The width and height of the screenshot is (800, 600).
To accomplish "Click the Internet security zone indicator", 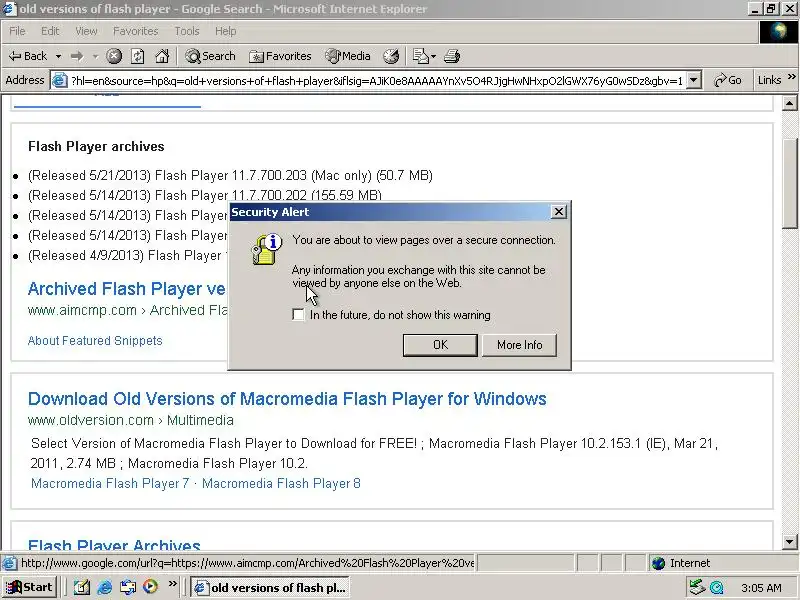I will coord(681,563).
